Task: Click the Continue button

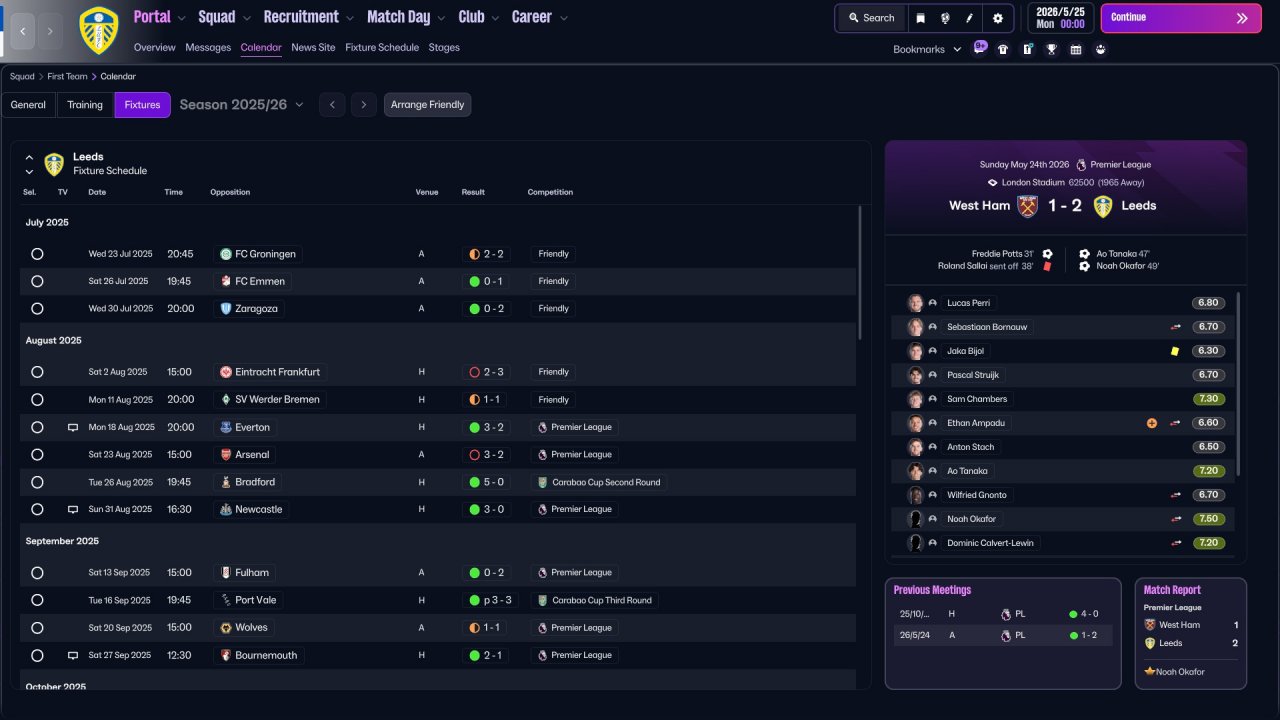Action: click(1181, 18)
